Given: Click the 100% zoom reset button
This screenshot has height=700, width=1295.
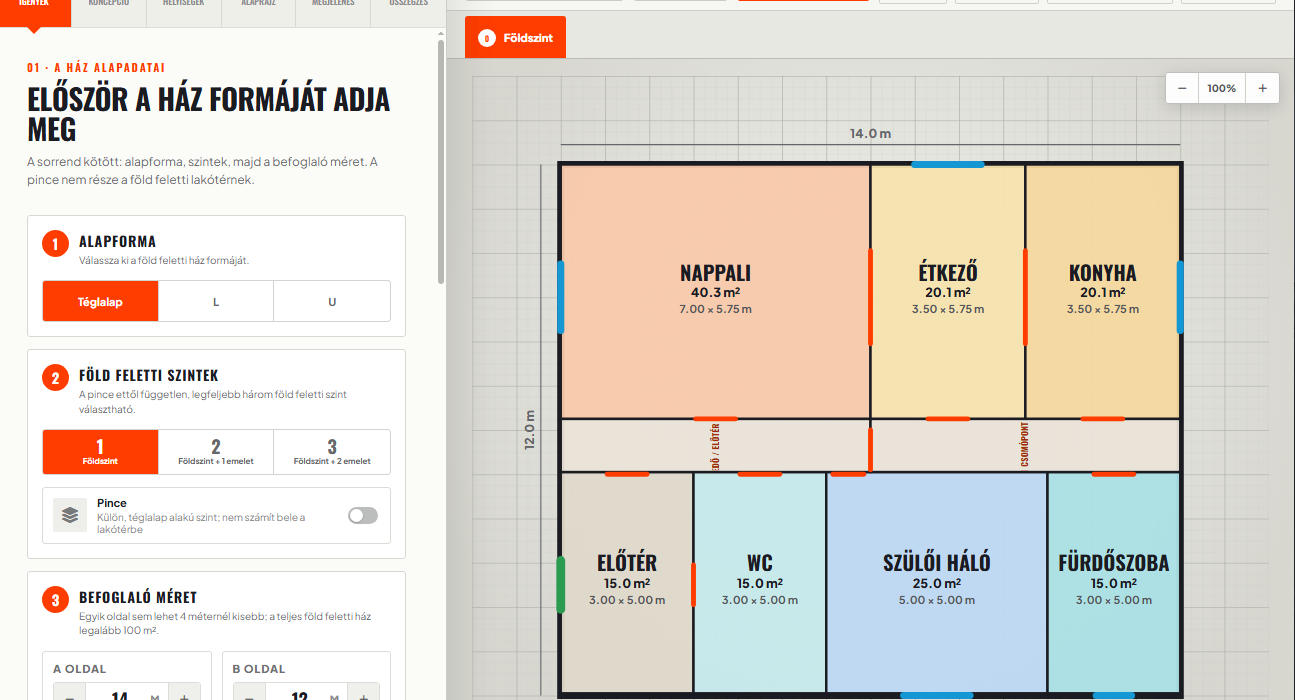Looking at the screenshot, I should click(x=1222, y=88).
